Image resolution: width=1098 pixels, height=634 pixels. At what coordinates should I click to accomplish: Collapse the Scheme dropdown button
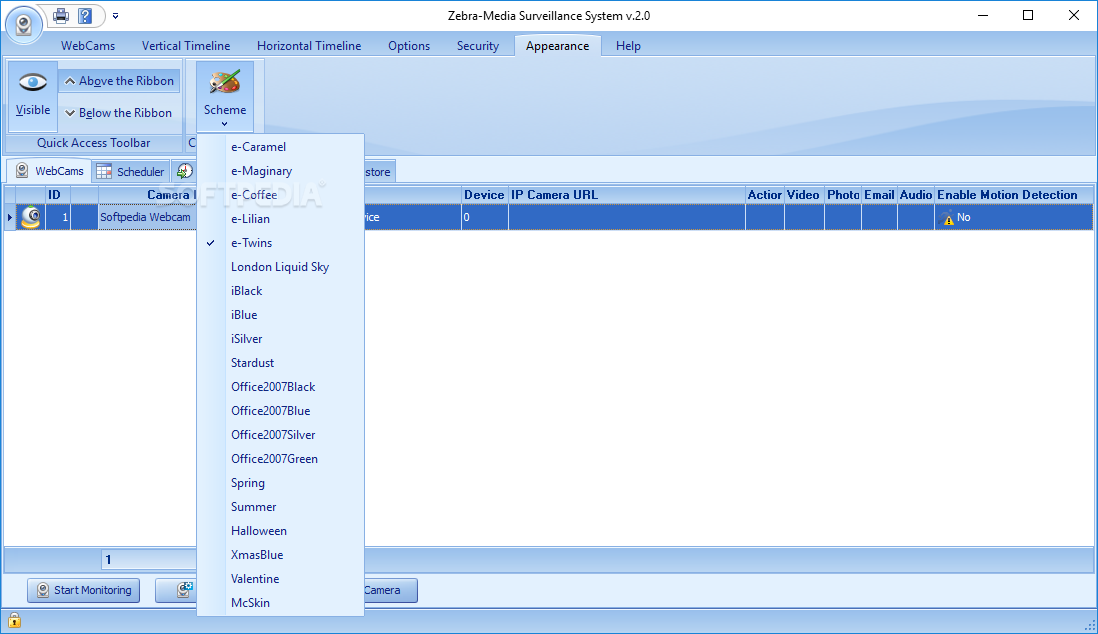(x=225, y=96)
